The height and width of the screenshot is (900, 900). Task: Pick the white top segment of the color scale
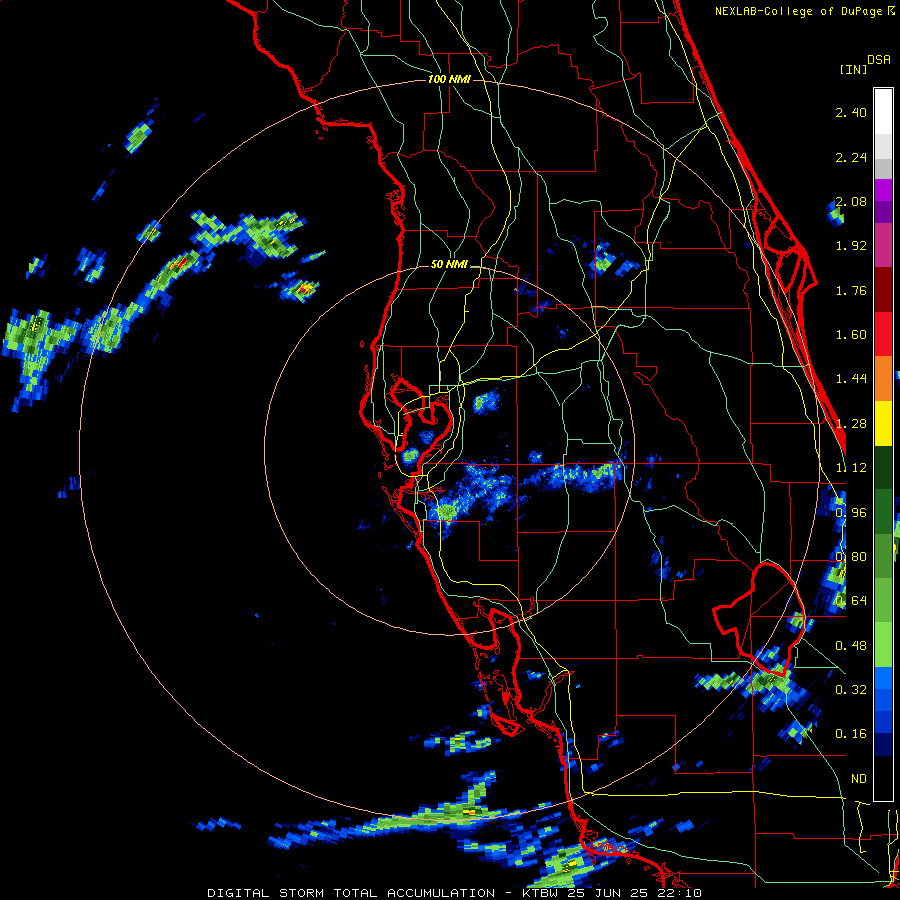(x=883, y=111)
